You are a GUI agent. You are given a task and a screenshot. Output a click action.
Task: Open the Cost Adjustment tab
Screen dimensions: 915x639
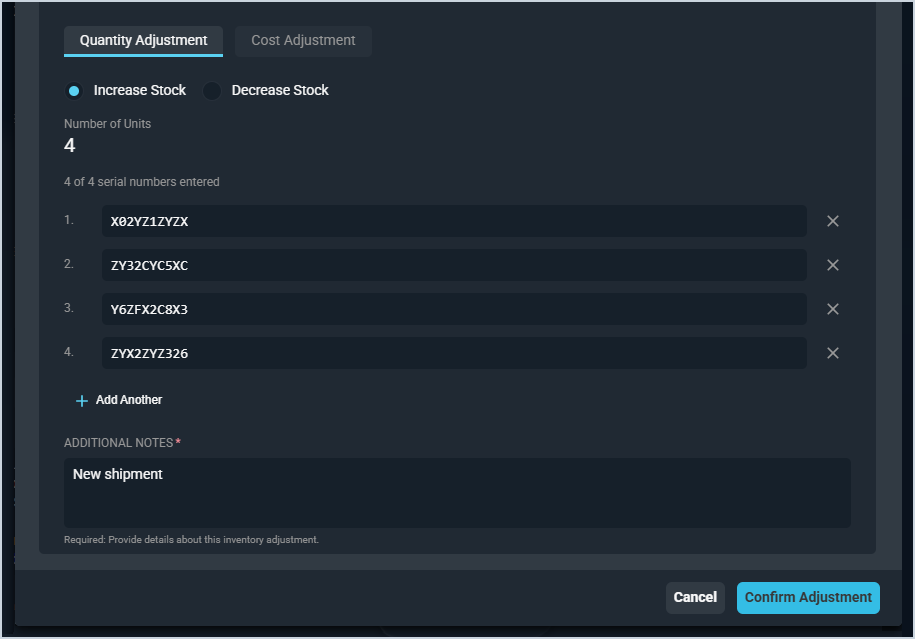coord(303,41)
